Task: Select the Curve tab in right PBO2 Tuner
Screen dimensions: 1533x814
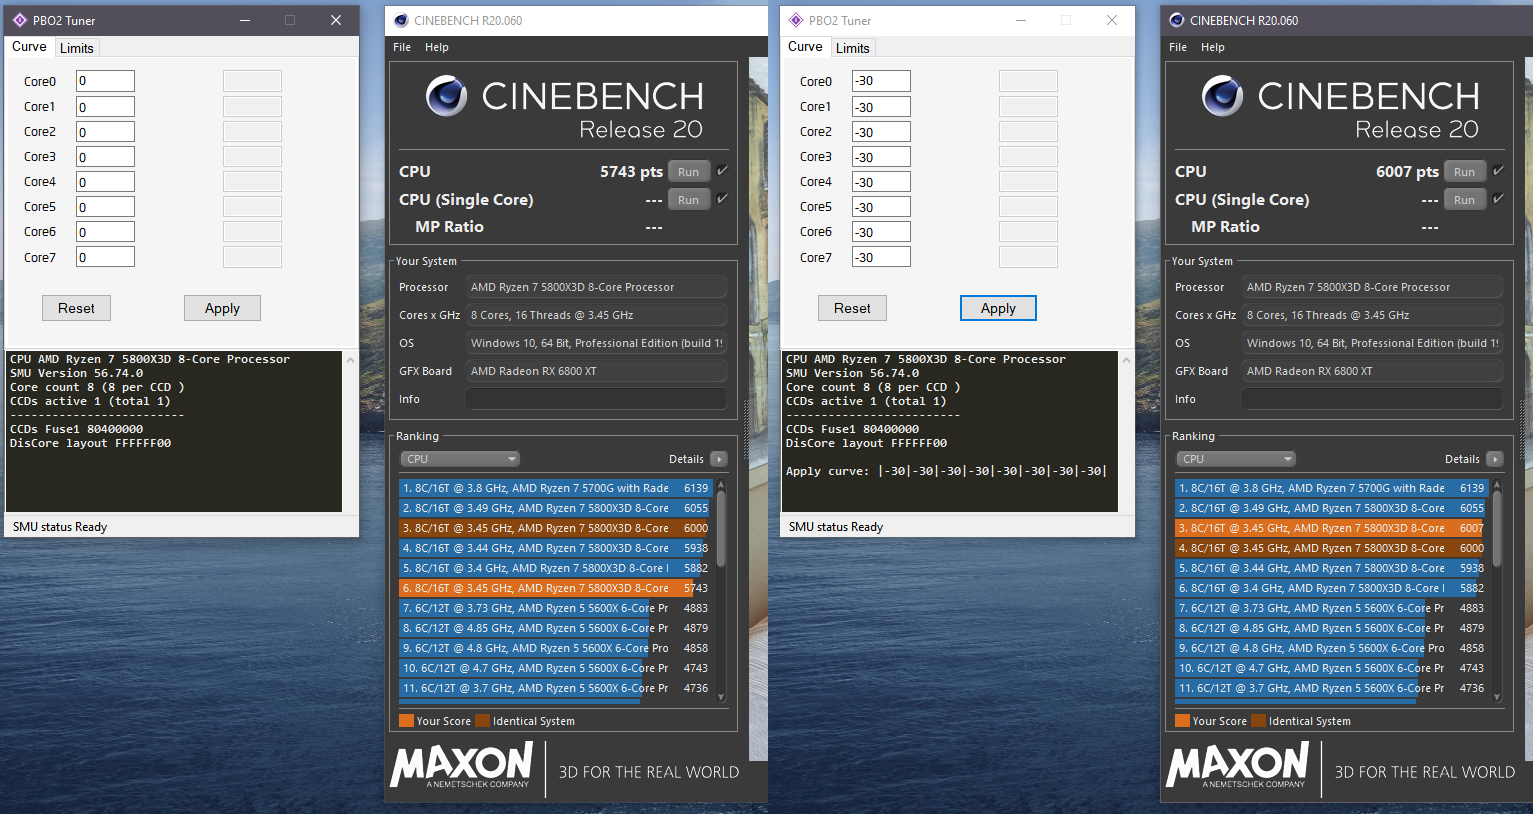Action: pyautogui.click(x=805, y=47)
